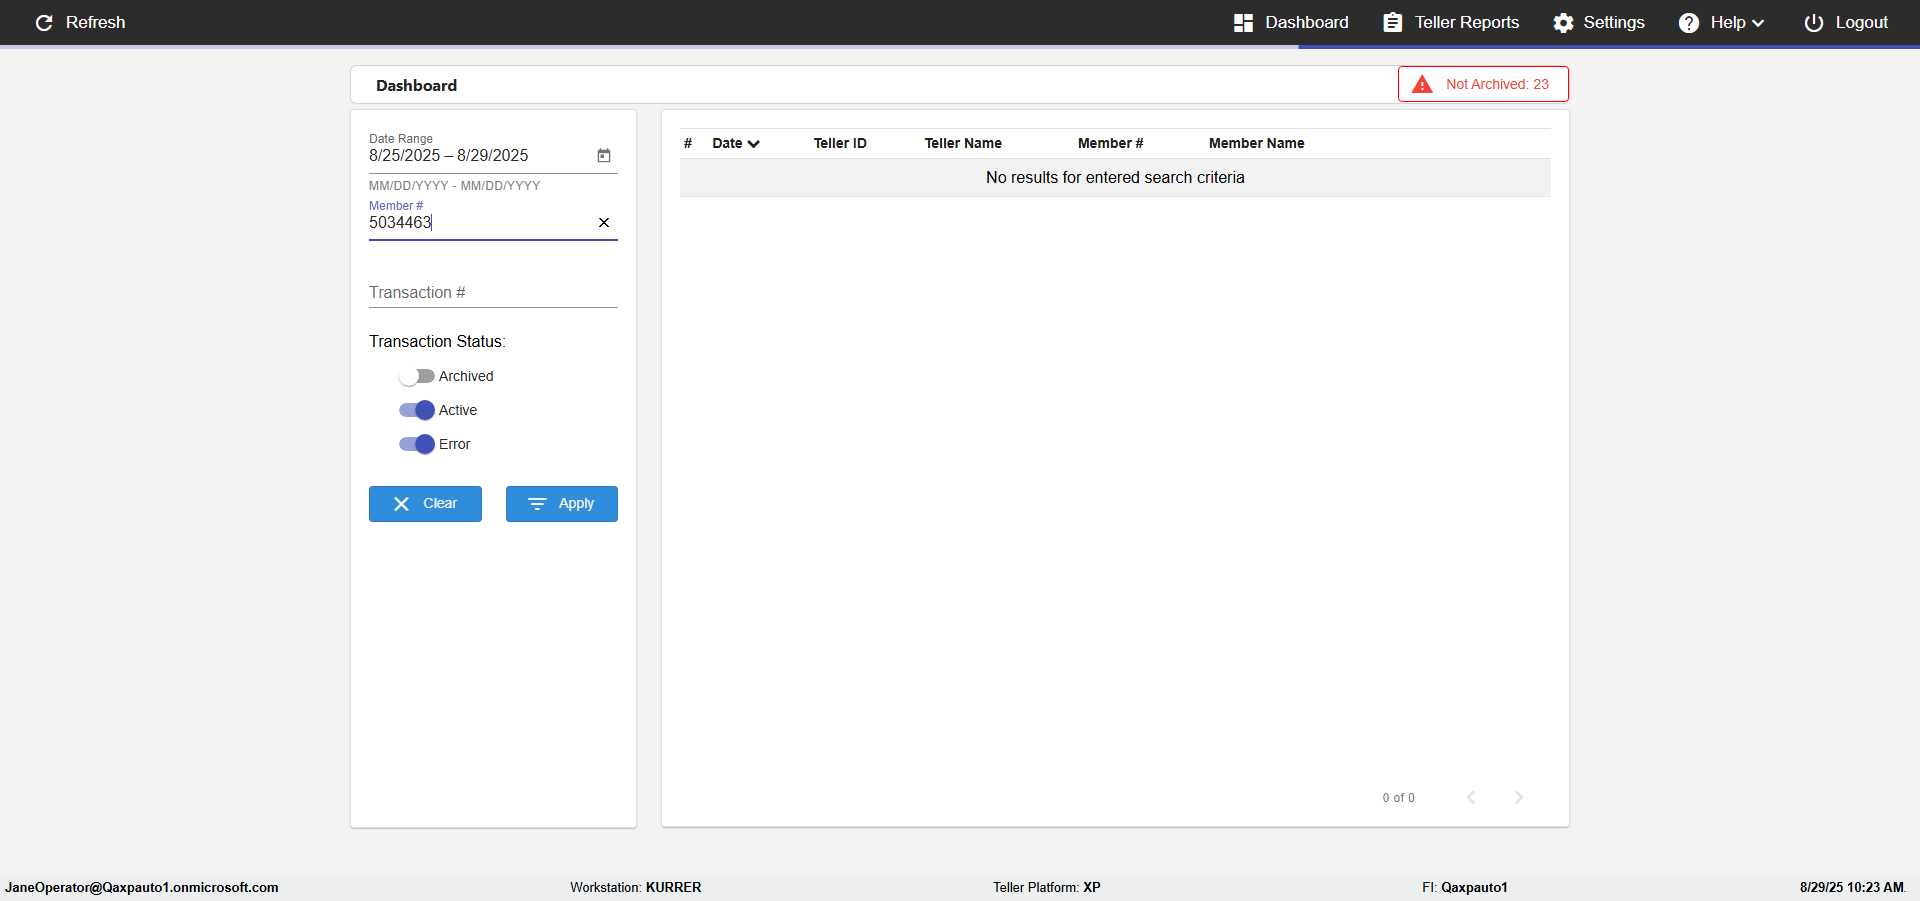Click the Dashboard panel title
This screenshot has width=1920, height=901.
pyautogui.click(x=416, y=85)
